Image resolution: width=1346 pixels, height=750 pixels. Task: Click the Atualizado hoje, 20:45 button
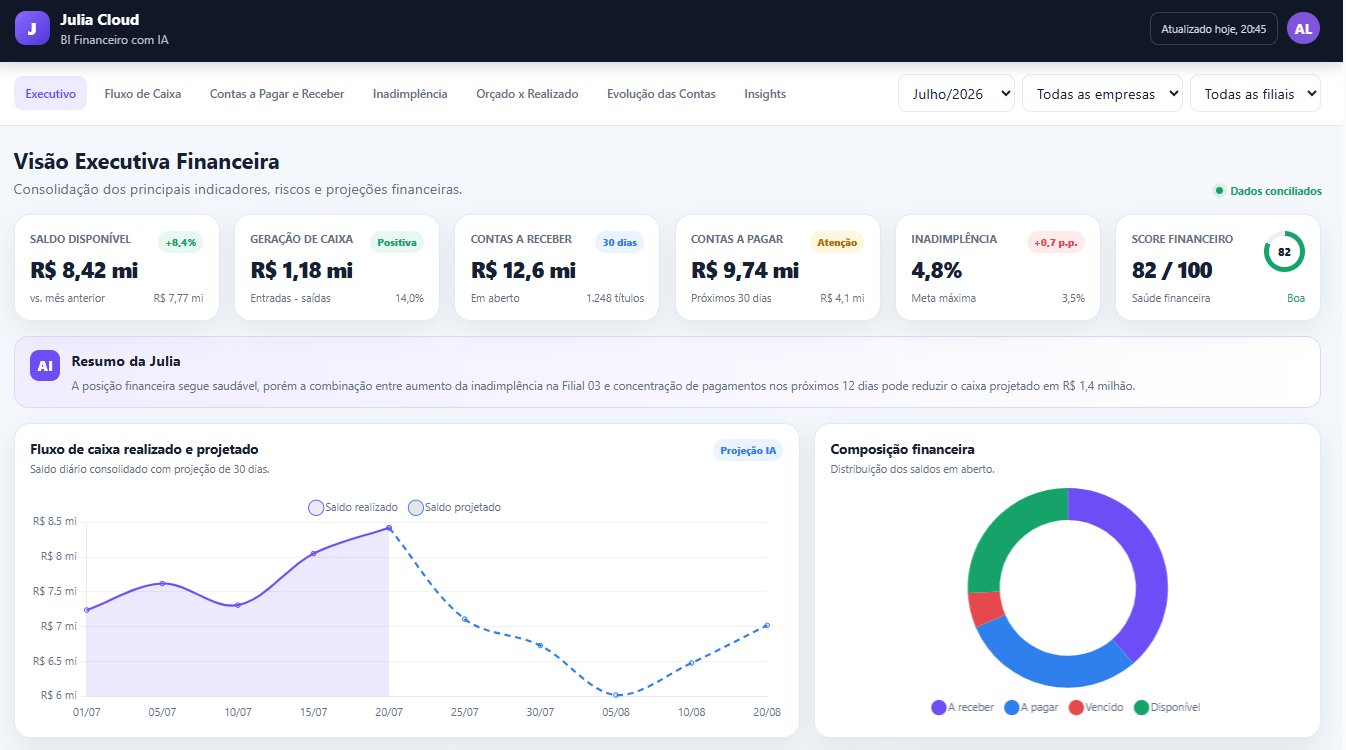(x=1214, y=29)
